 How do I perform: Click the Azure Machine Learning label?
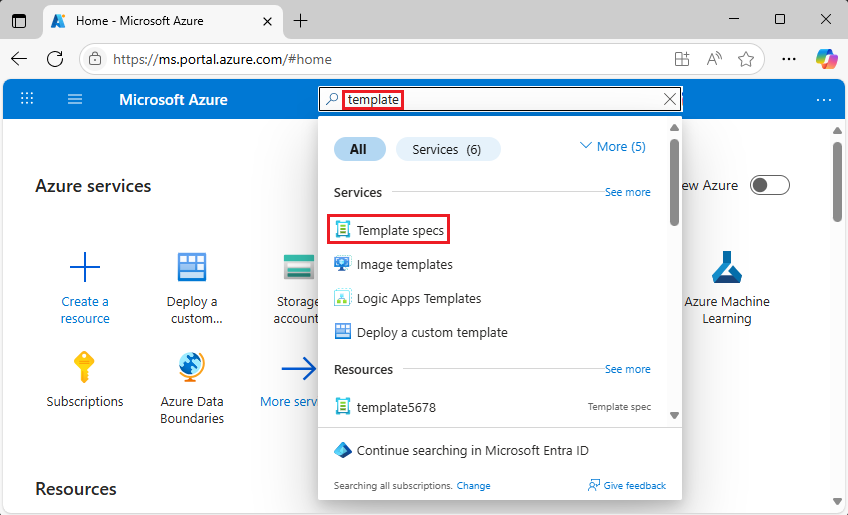pyautogui.click(x=727, y=310)
